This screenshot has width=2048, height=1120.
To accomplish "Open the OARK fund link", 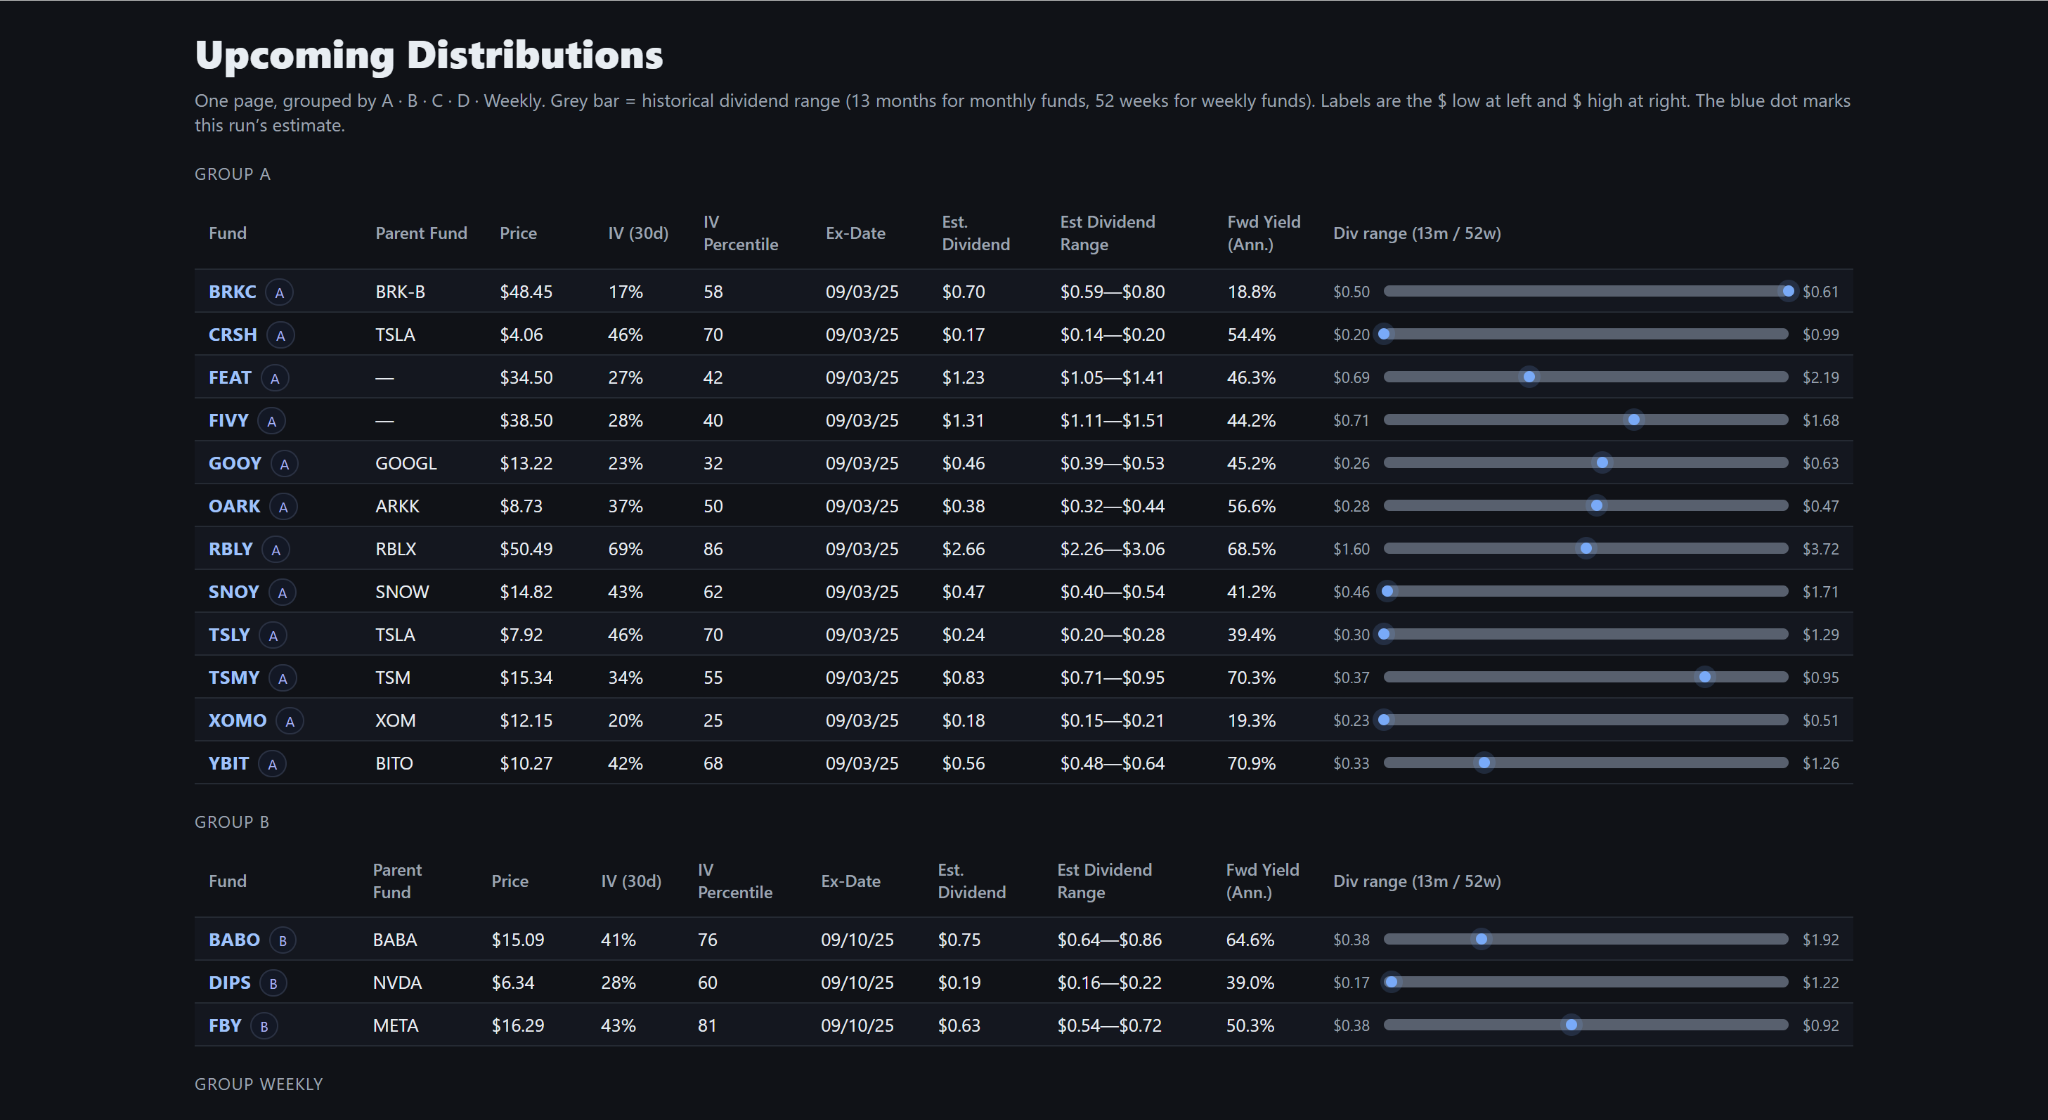I will pos(234,507).
